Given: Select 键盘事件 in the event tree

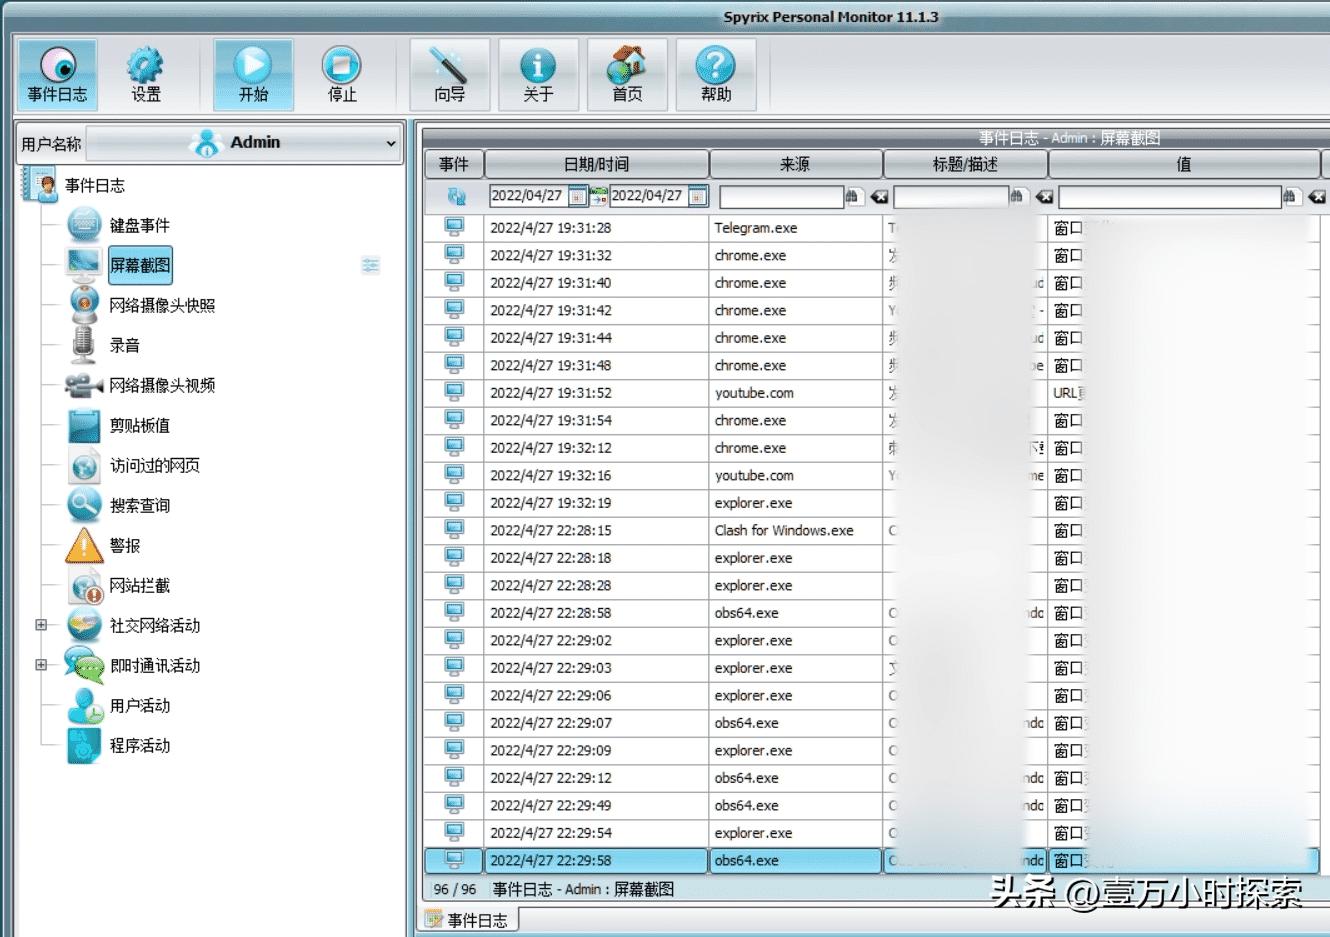Looking at the screenshot, I should click(139, 225).
